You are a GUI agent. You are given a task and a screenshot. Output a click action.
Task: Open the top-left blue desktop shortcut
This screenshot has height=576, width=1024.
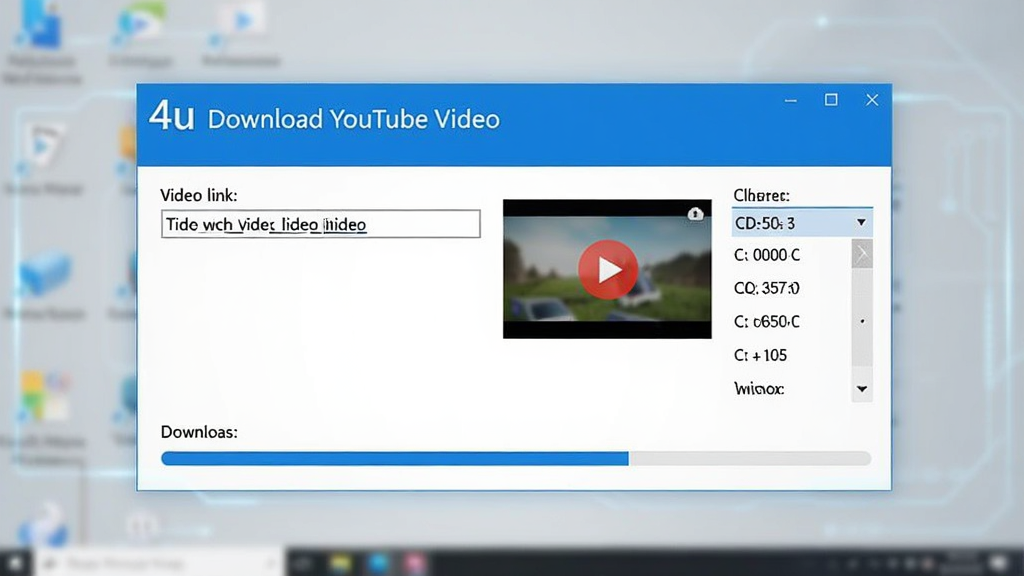click(x=41, y=25)
